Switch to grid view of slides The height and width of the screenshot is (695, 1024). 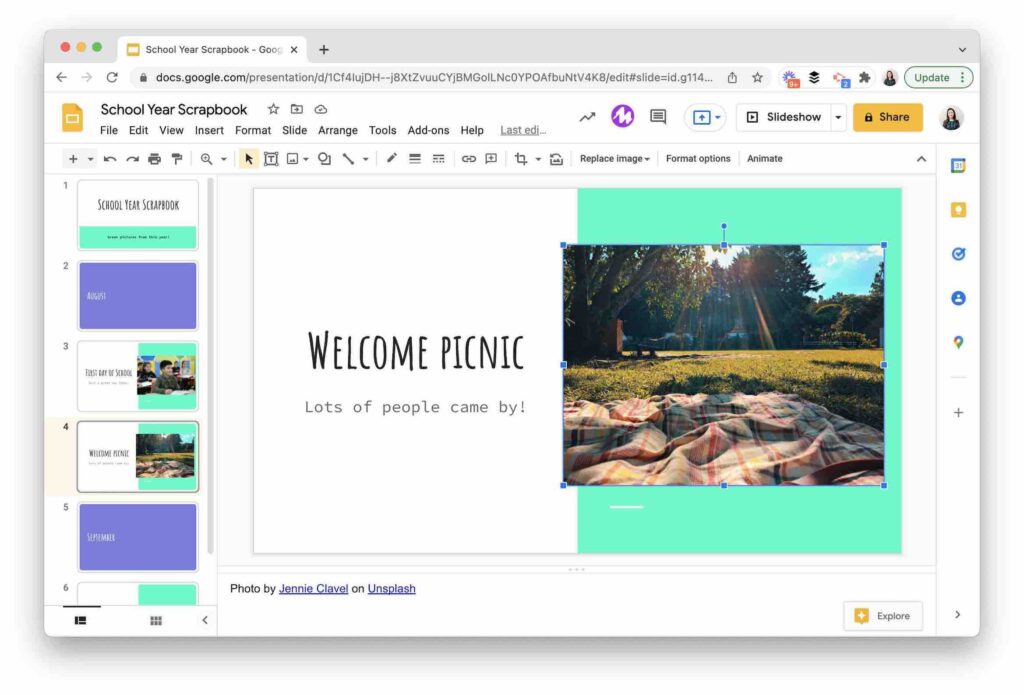click(x=156, y=621)
